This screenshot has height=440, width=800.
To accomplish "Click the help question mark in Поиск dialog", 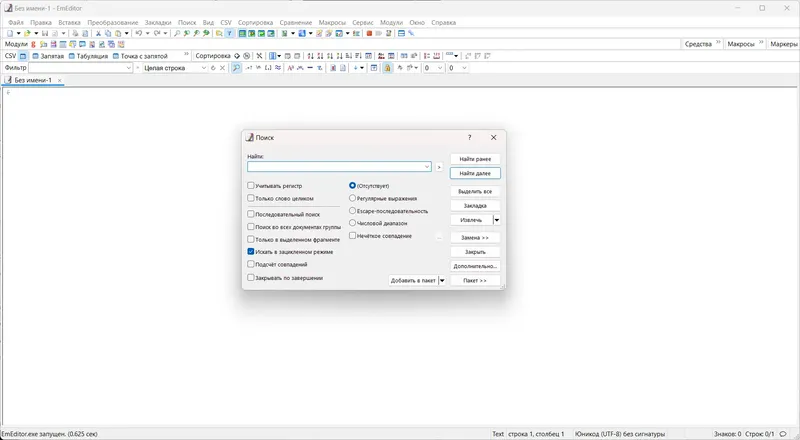I will pos(469,137).
